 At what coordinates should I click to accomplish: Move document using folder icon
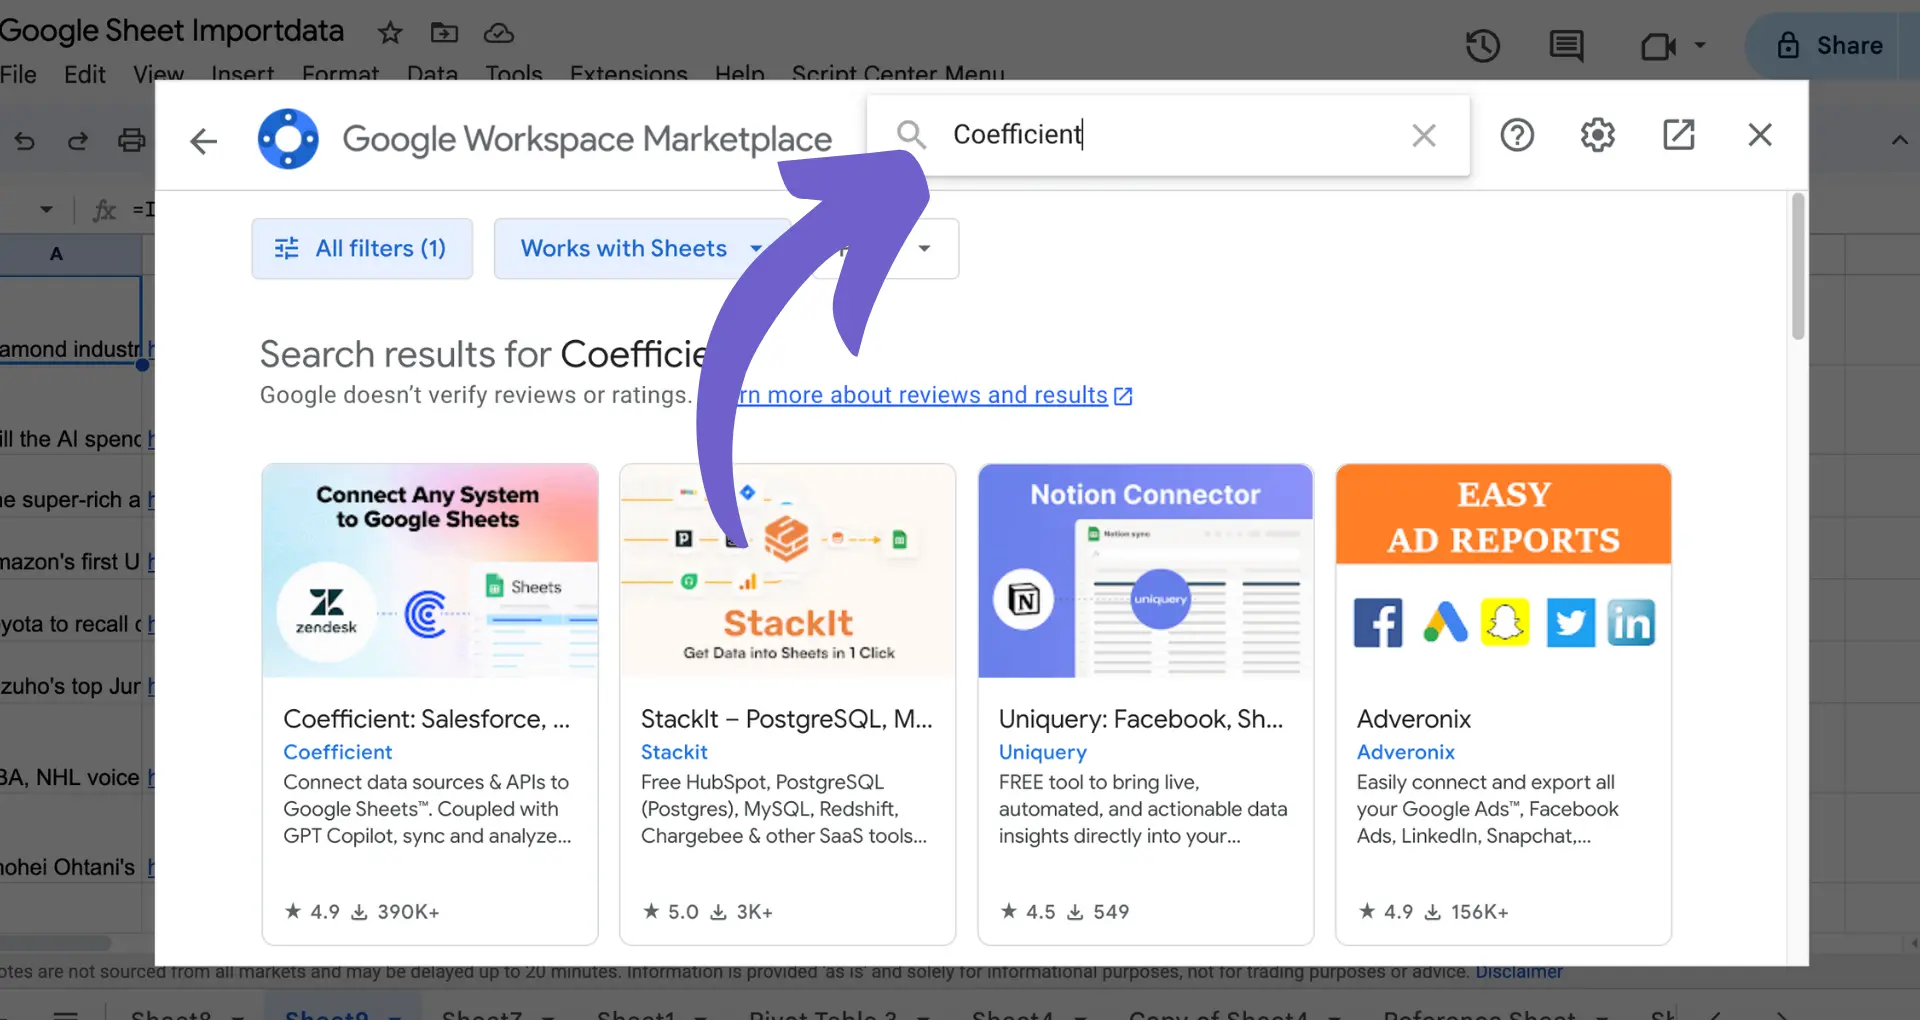click(444, 33)
